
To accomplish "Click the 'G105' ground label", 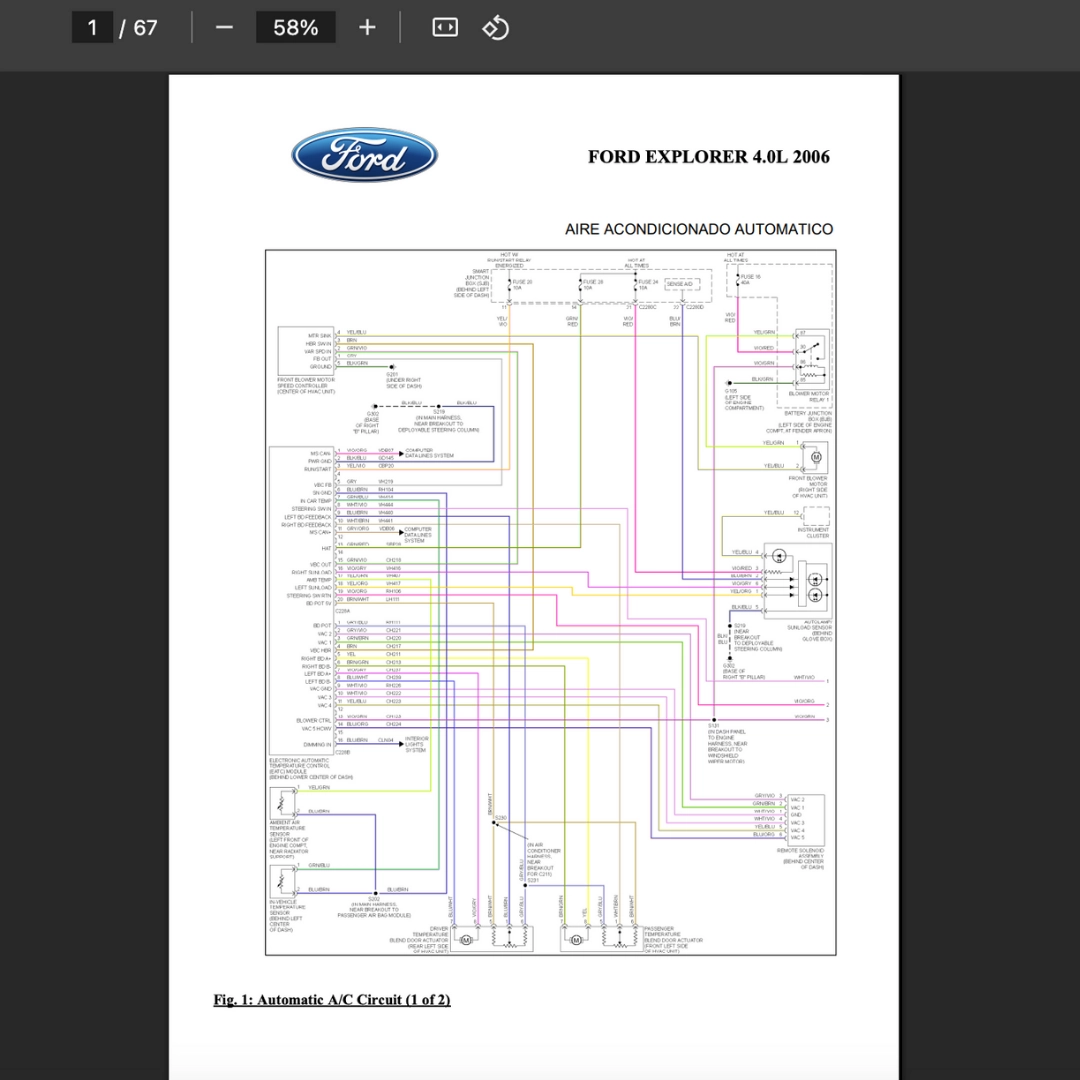I will pos(731,391).
